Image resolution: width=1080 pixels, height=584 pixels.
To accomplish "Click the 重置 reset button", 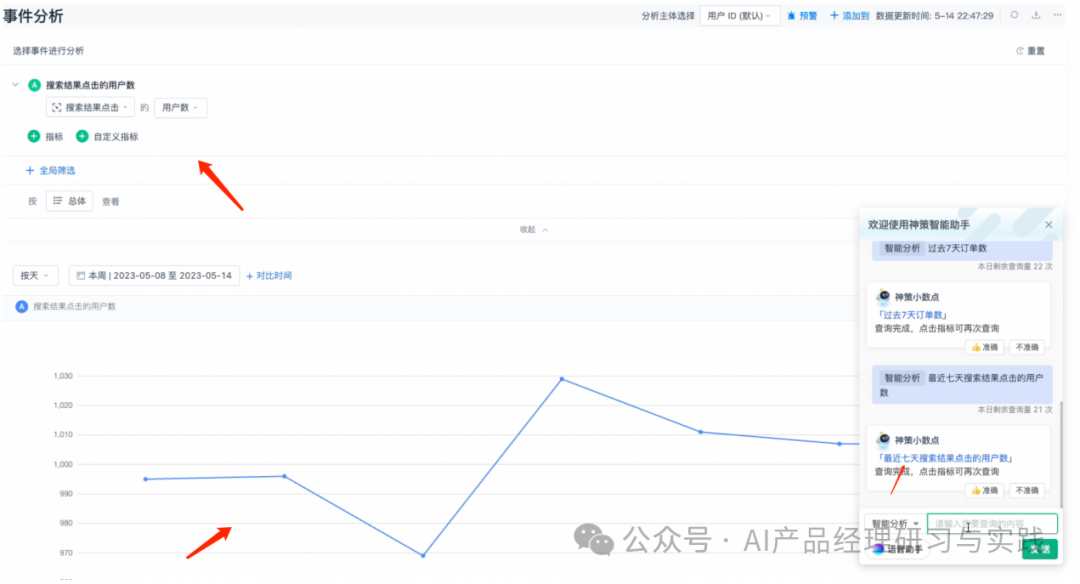I will click(x=1031, y=51).
